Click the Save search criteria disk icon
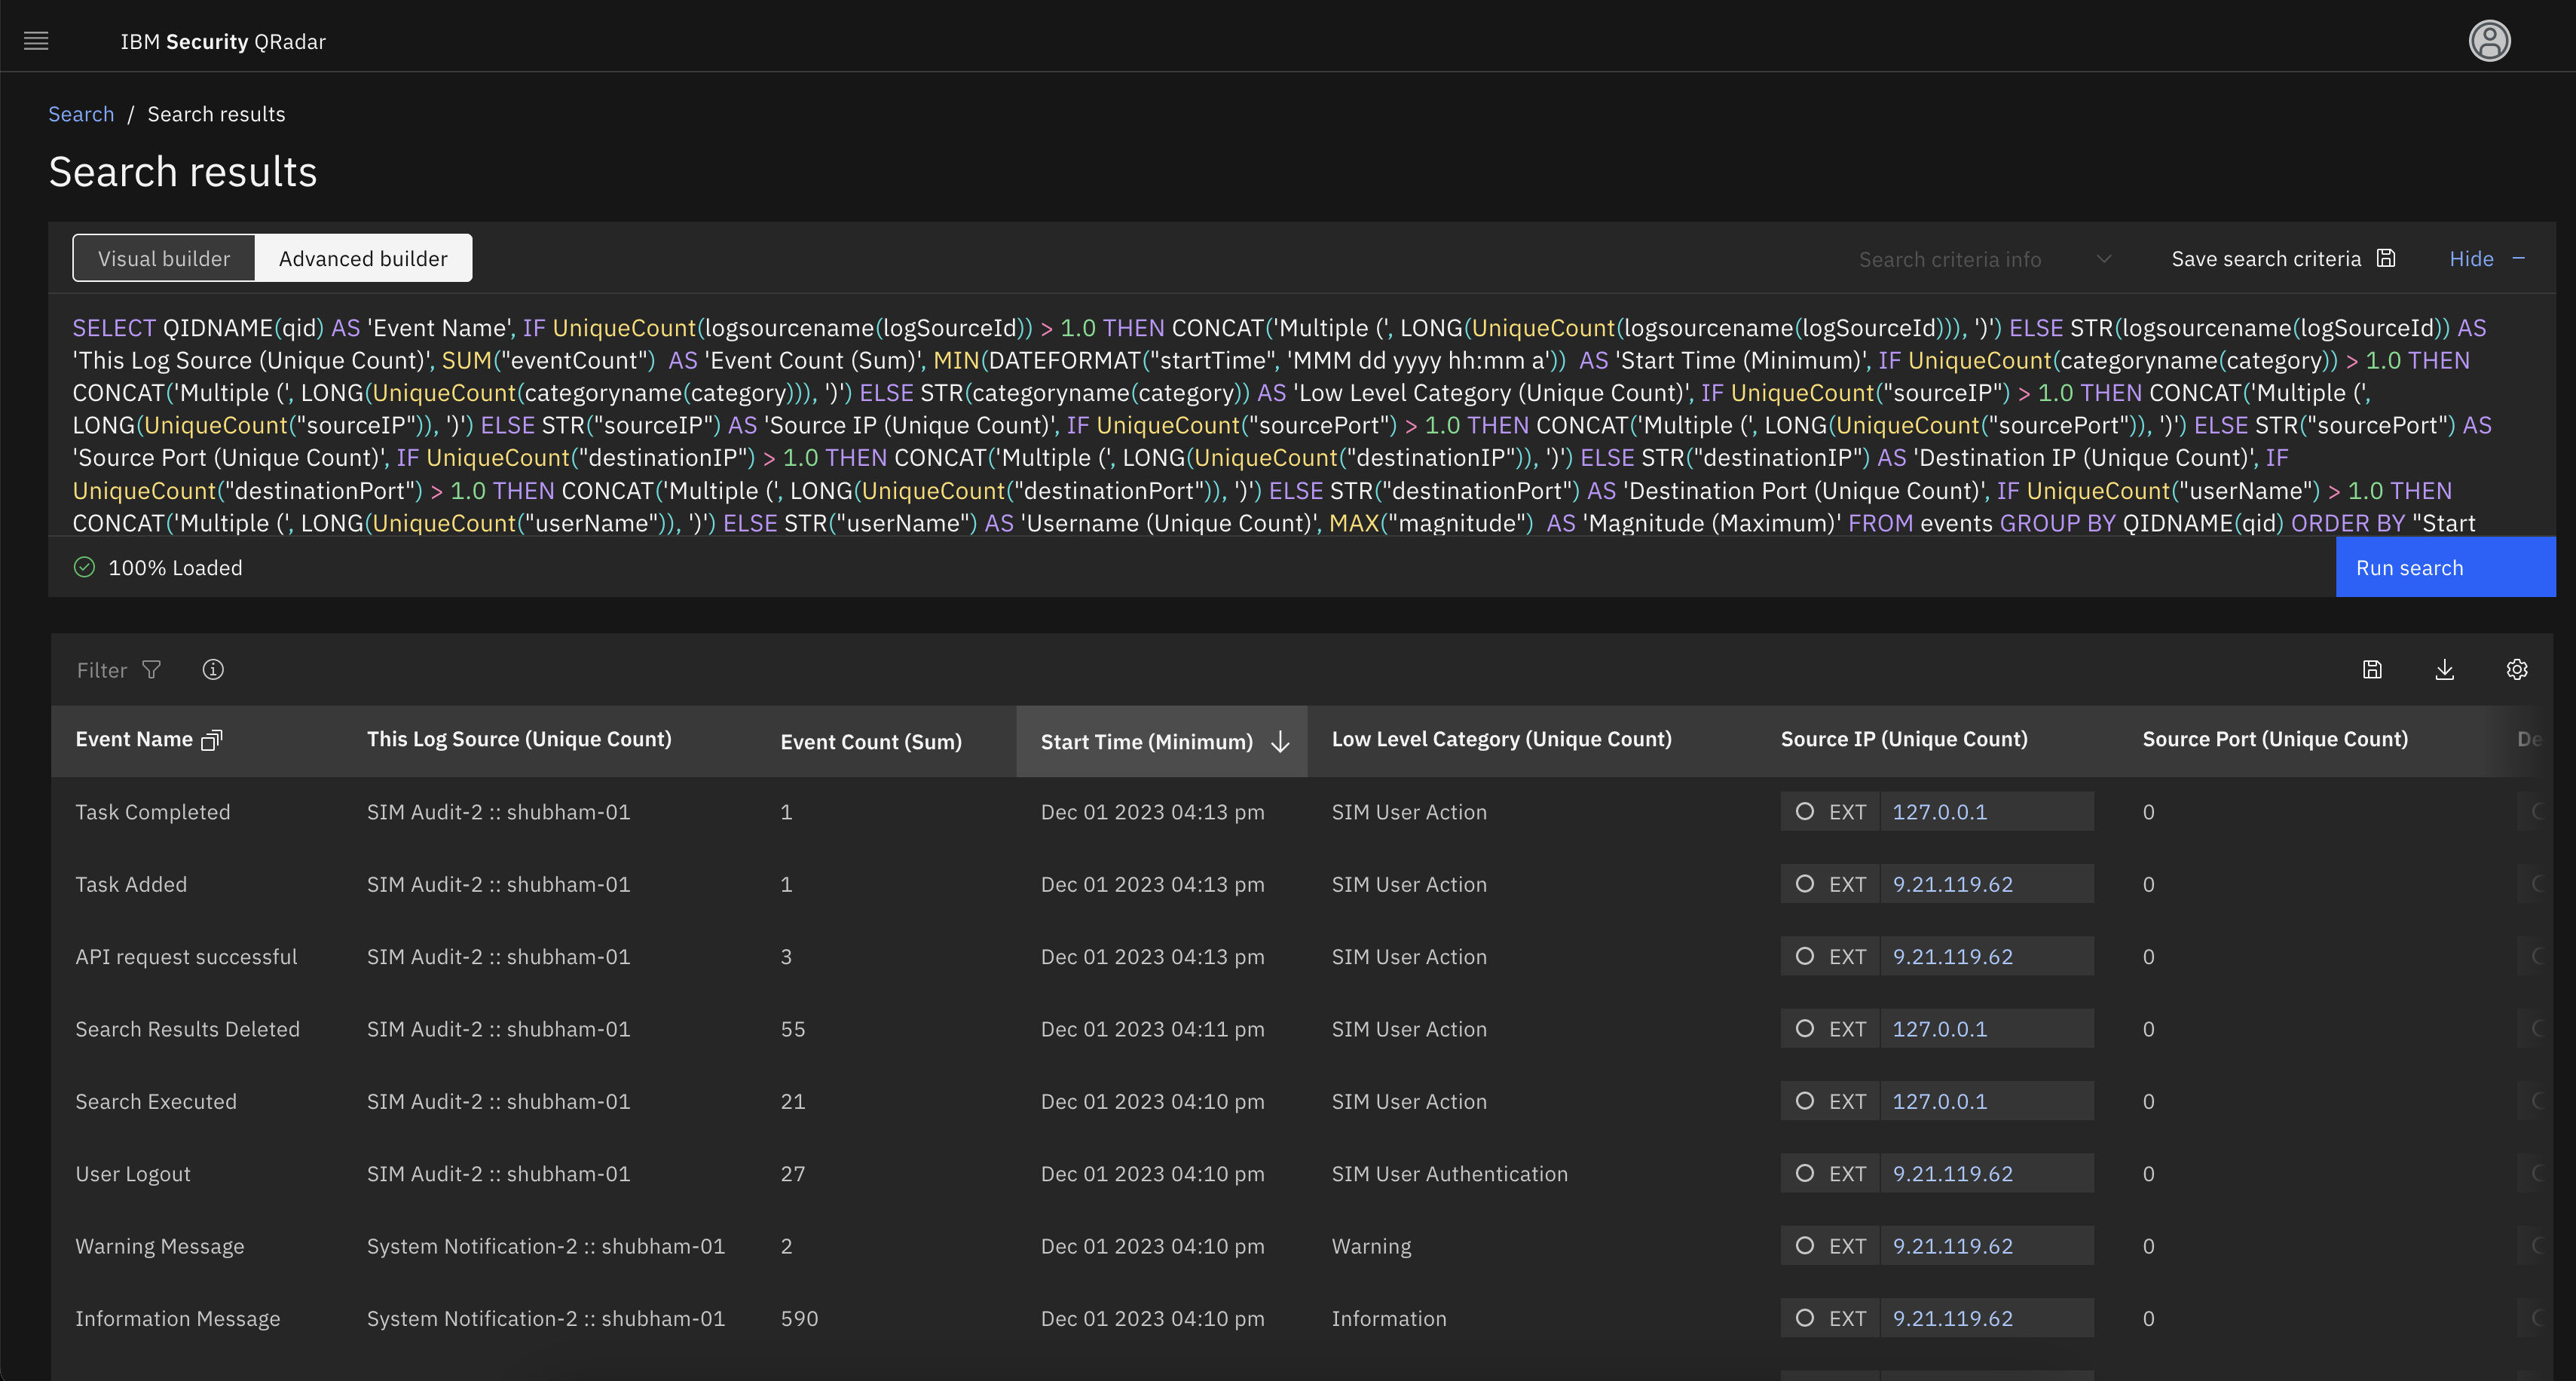This screenshot has height=1381, width=2576. click(x=2386, y=258)
